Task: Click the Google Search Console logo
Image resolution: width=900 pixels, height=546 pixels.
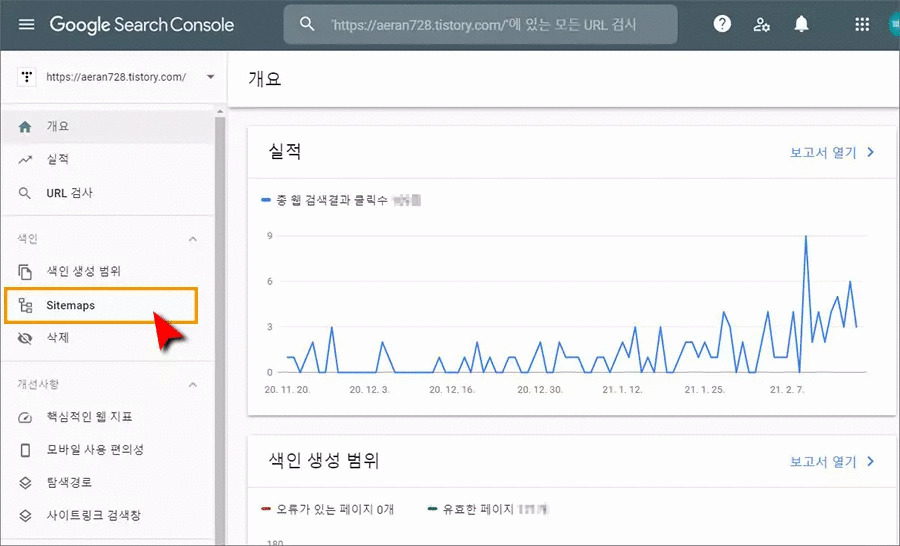Action: pos(142,25)
